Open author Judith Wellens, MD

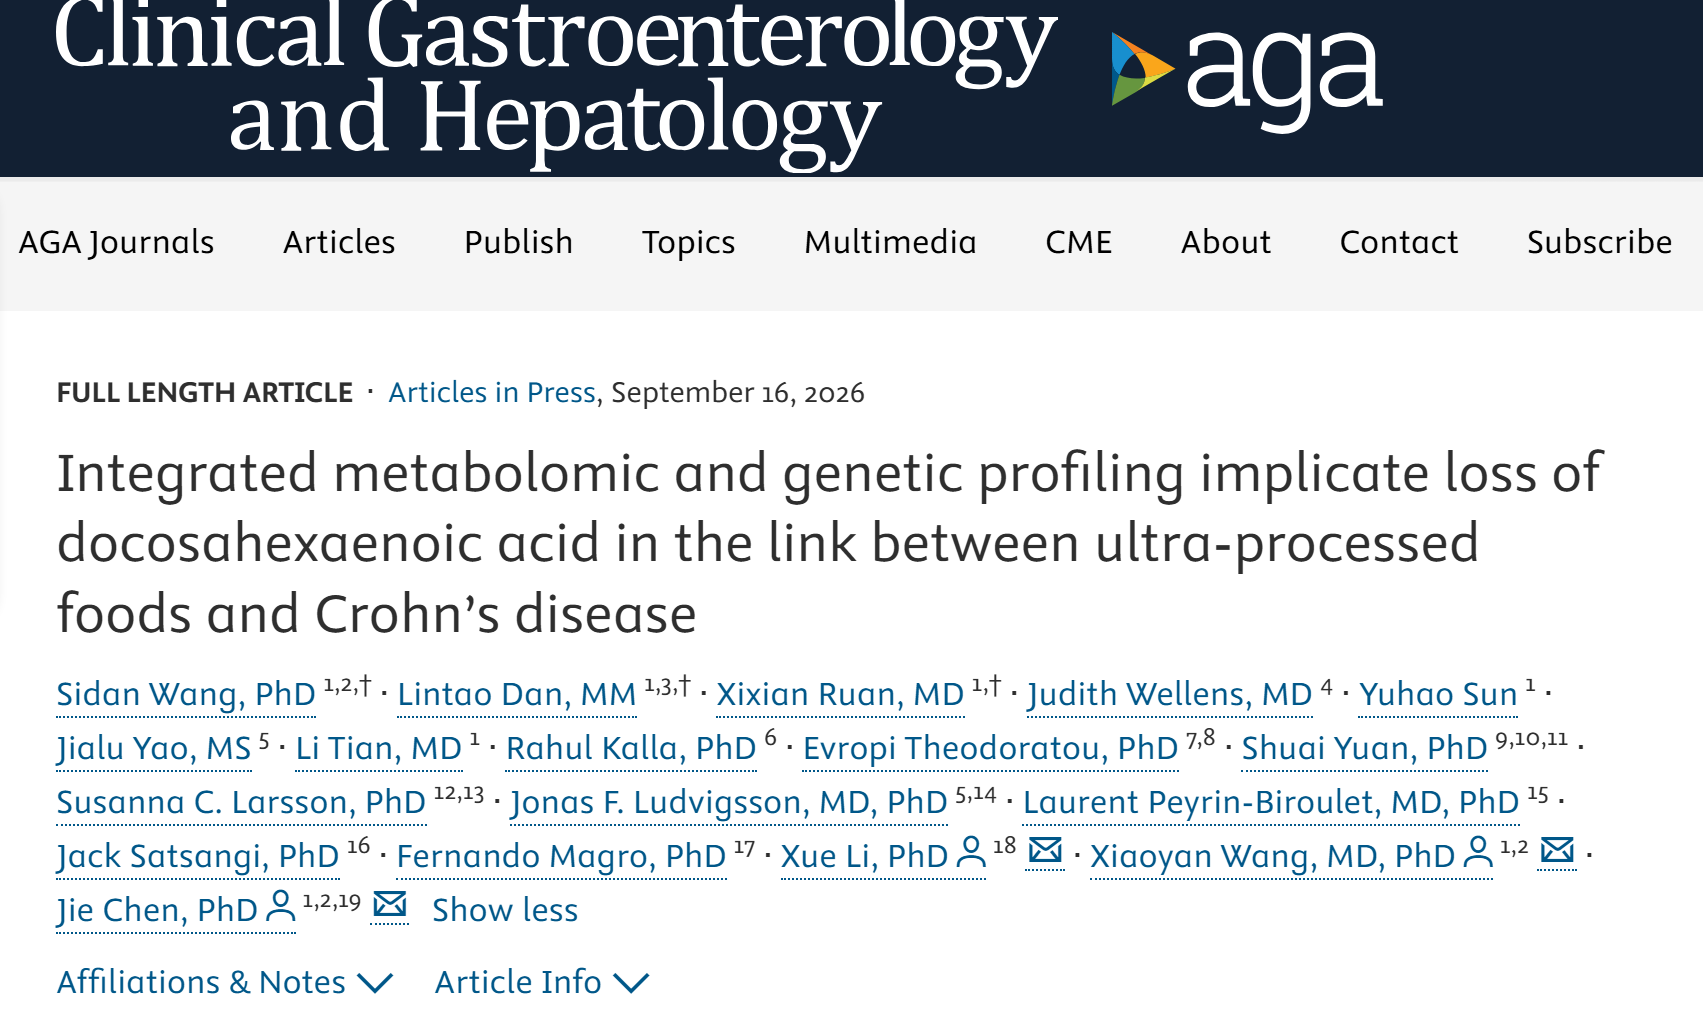coord(1169,694)
